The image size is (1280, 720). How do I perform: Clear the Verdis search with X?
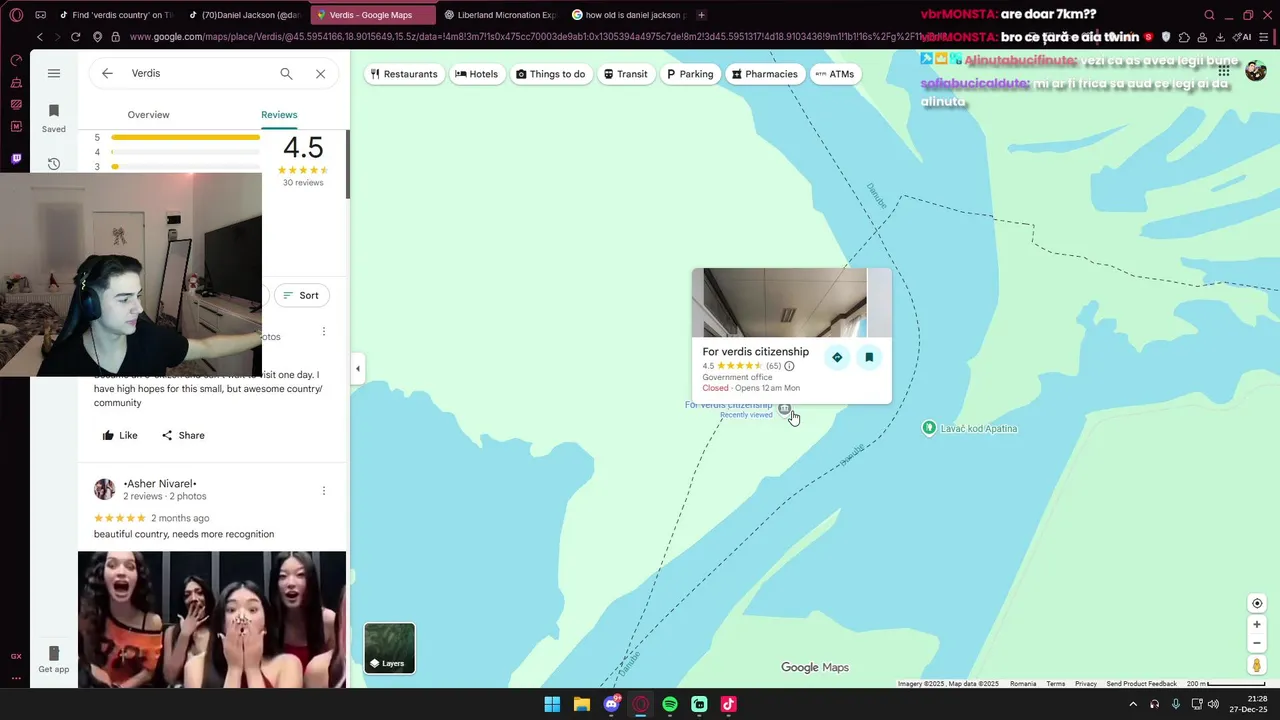tap(320, 73)
